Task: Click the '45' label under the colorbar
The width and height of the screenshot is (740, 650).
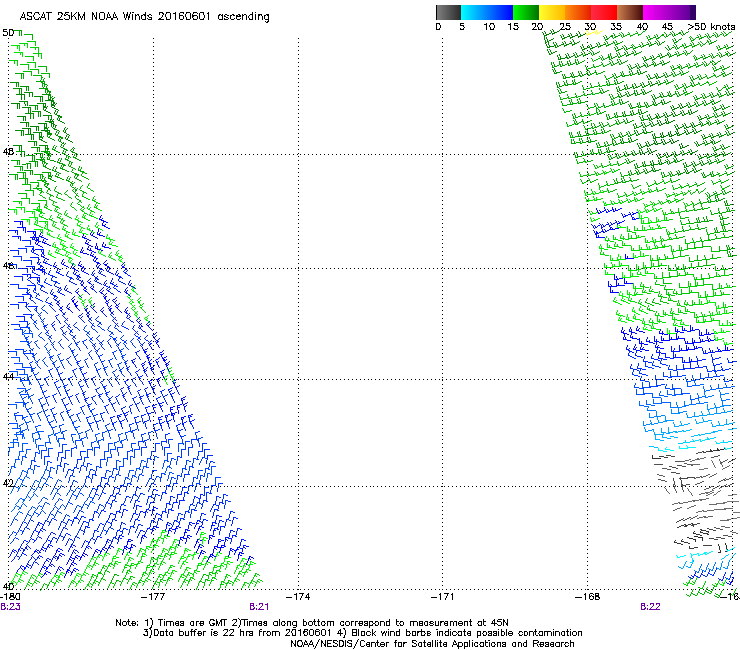Action: [x=667, y=27]
